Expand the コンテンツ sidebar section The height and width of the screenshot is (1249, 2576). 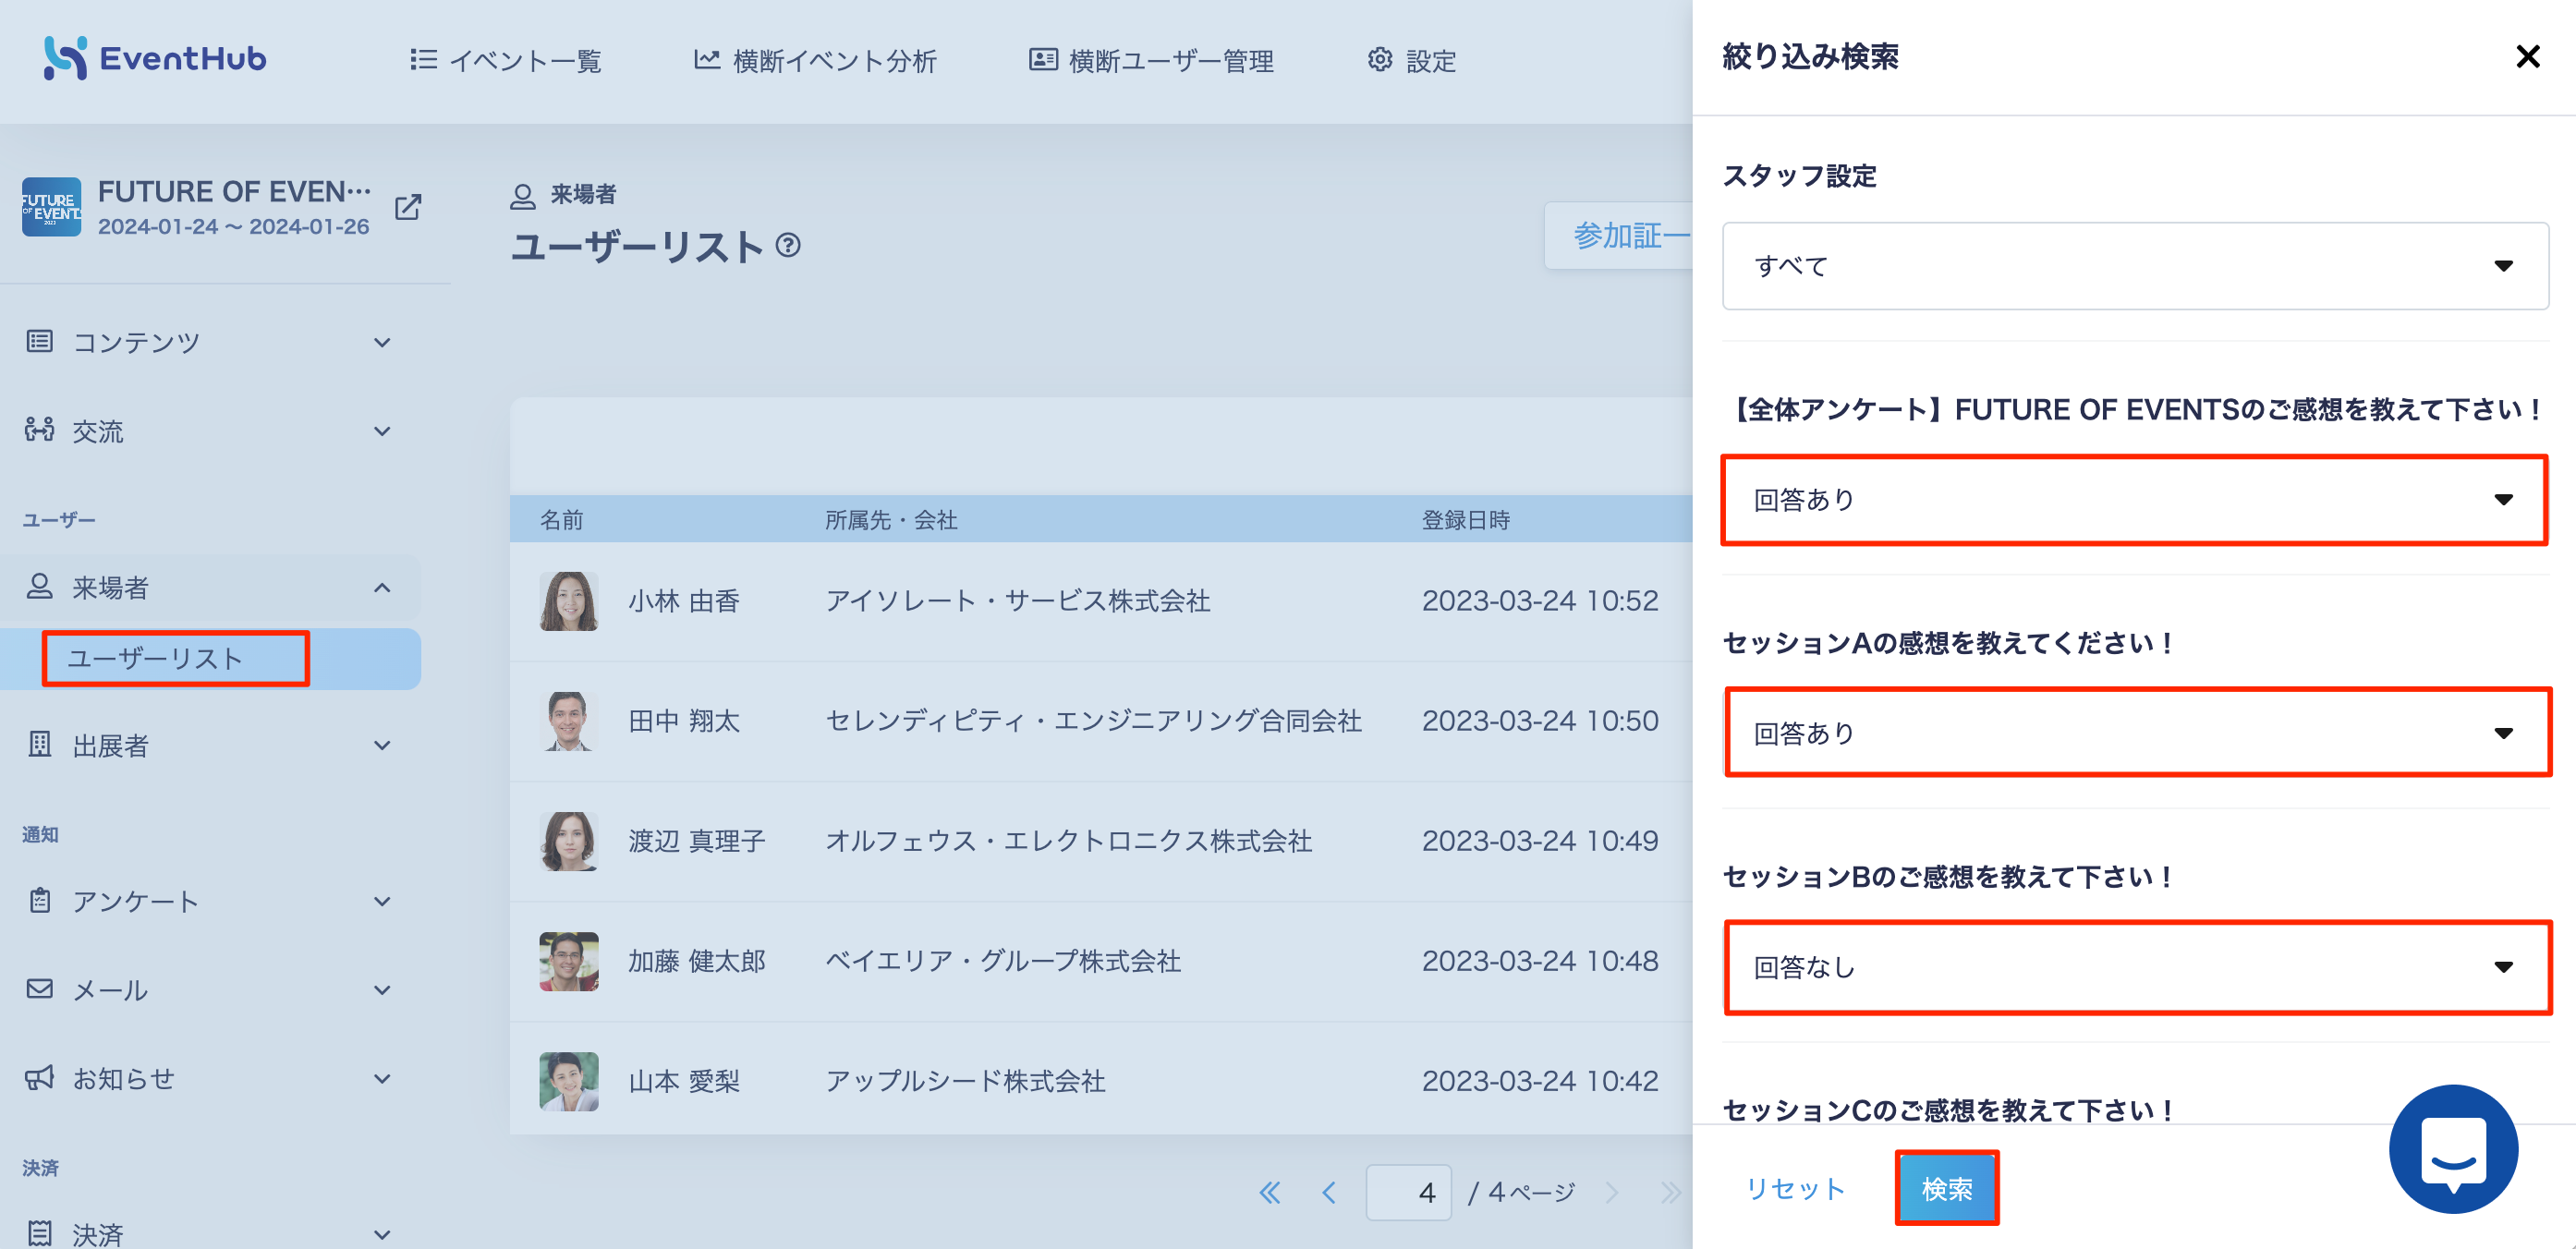point(209,342)
